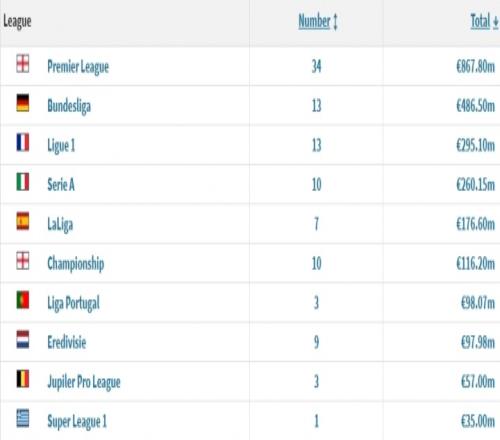Open the Jupiler Pro League link
This screenshot has height=440, width=500.
coord(84,382)
